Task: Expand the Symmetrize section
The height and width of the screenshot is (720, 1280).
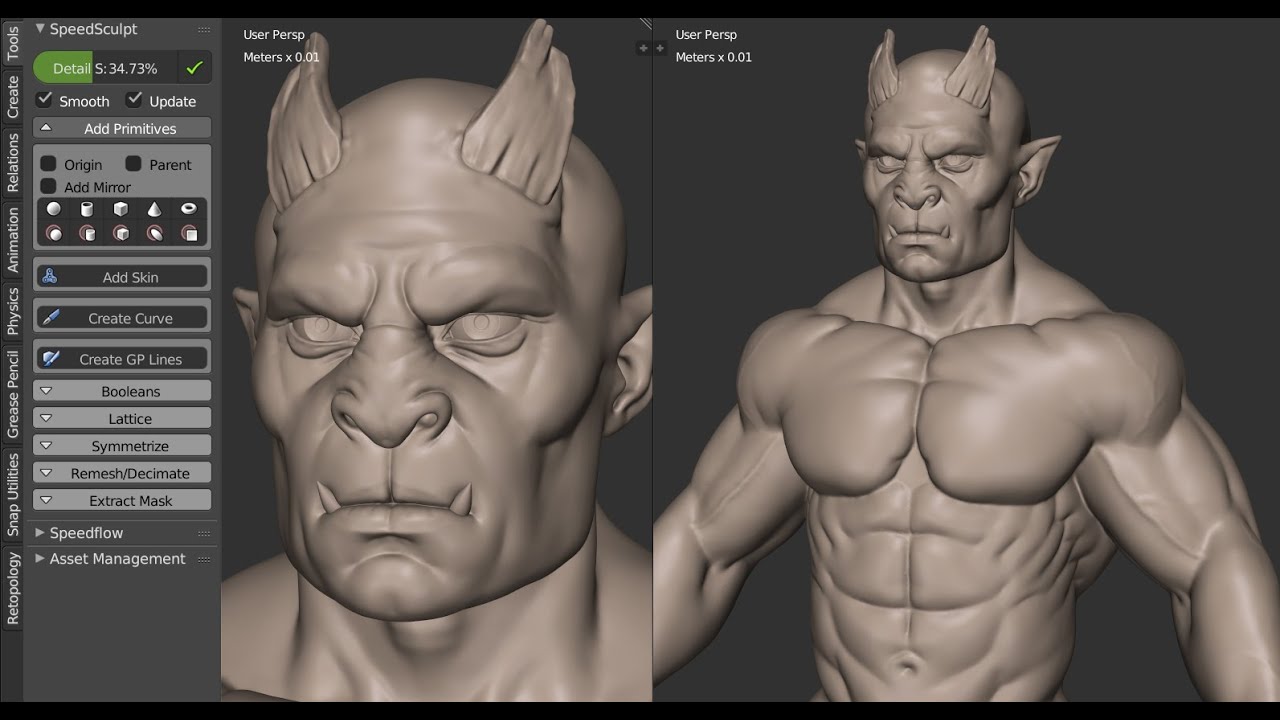Action: (x=122, y=446)
